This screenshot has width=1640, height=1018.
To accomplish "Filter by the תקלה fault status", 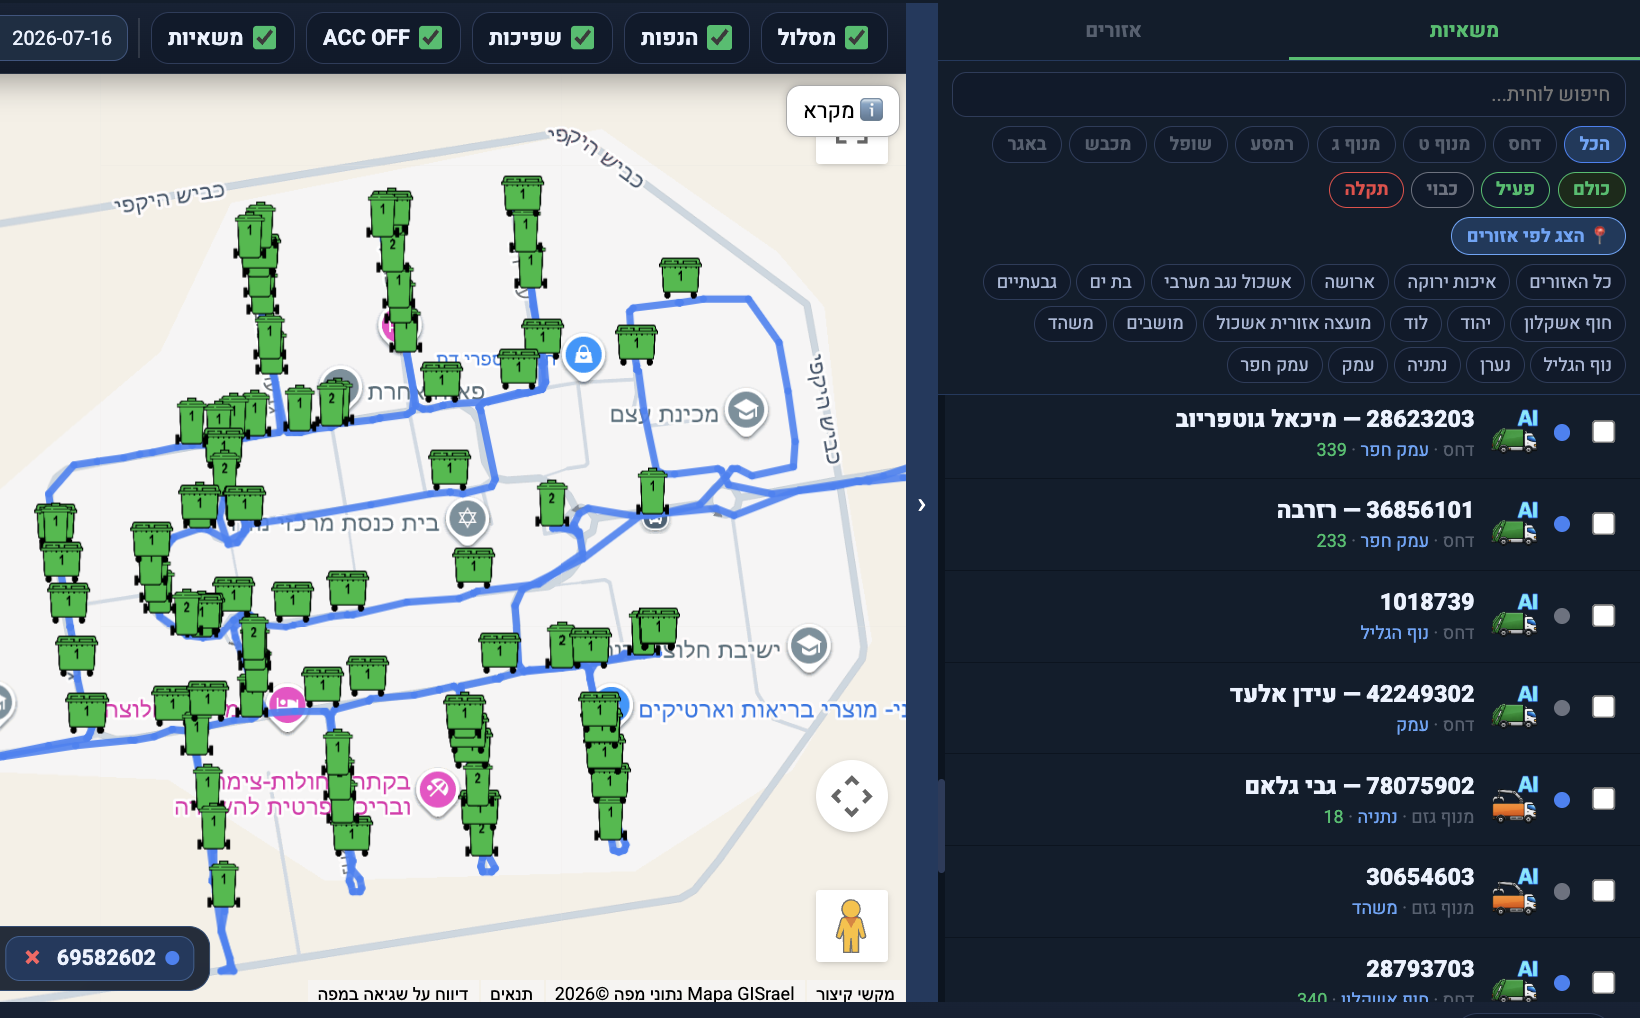I will (1366, 189).
